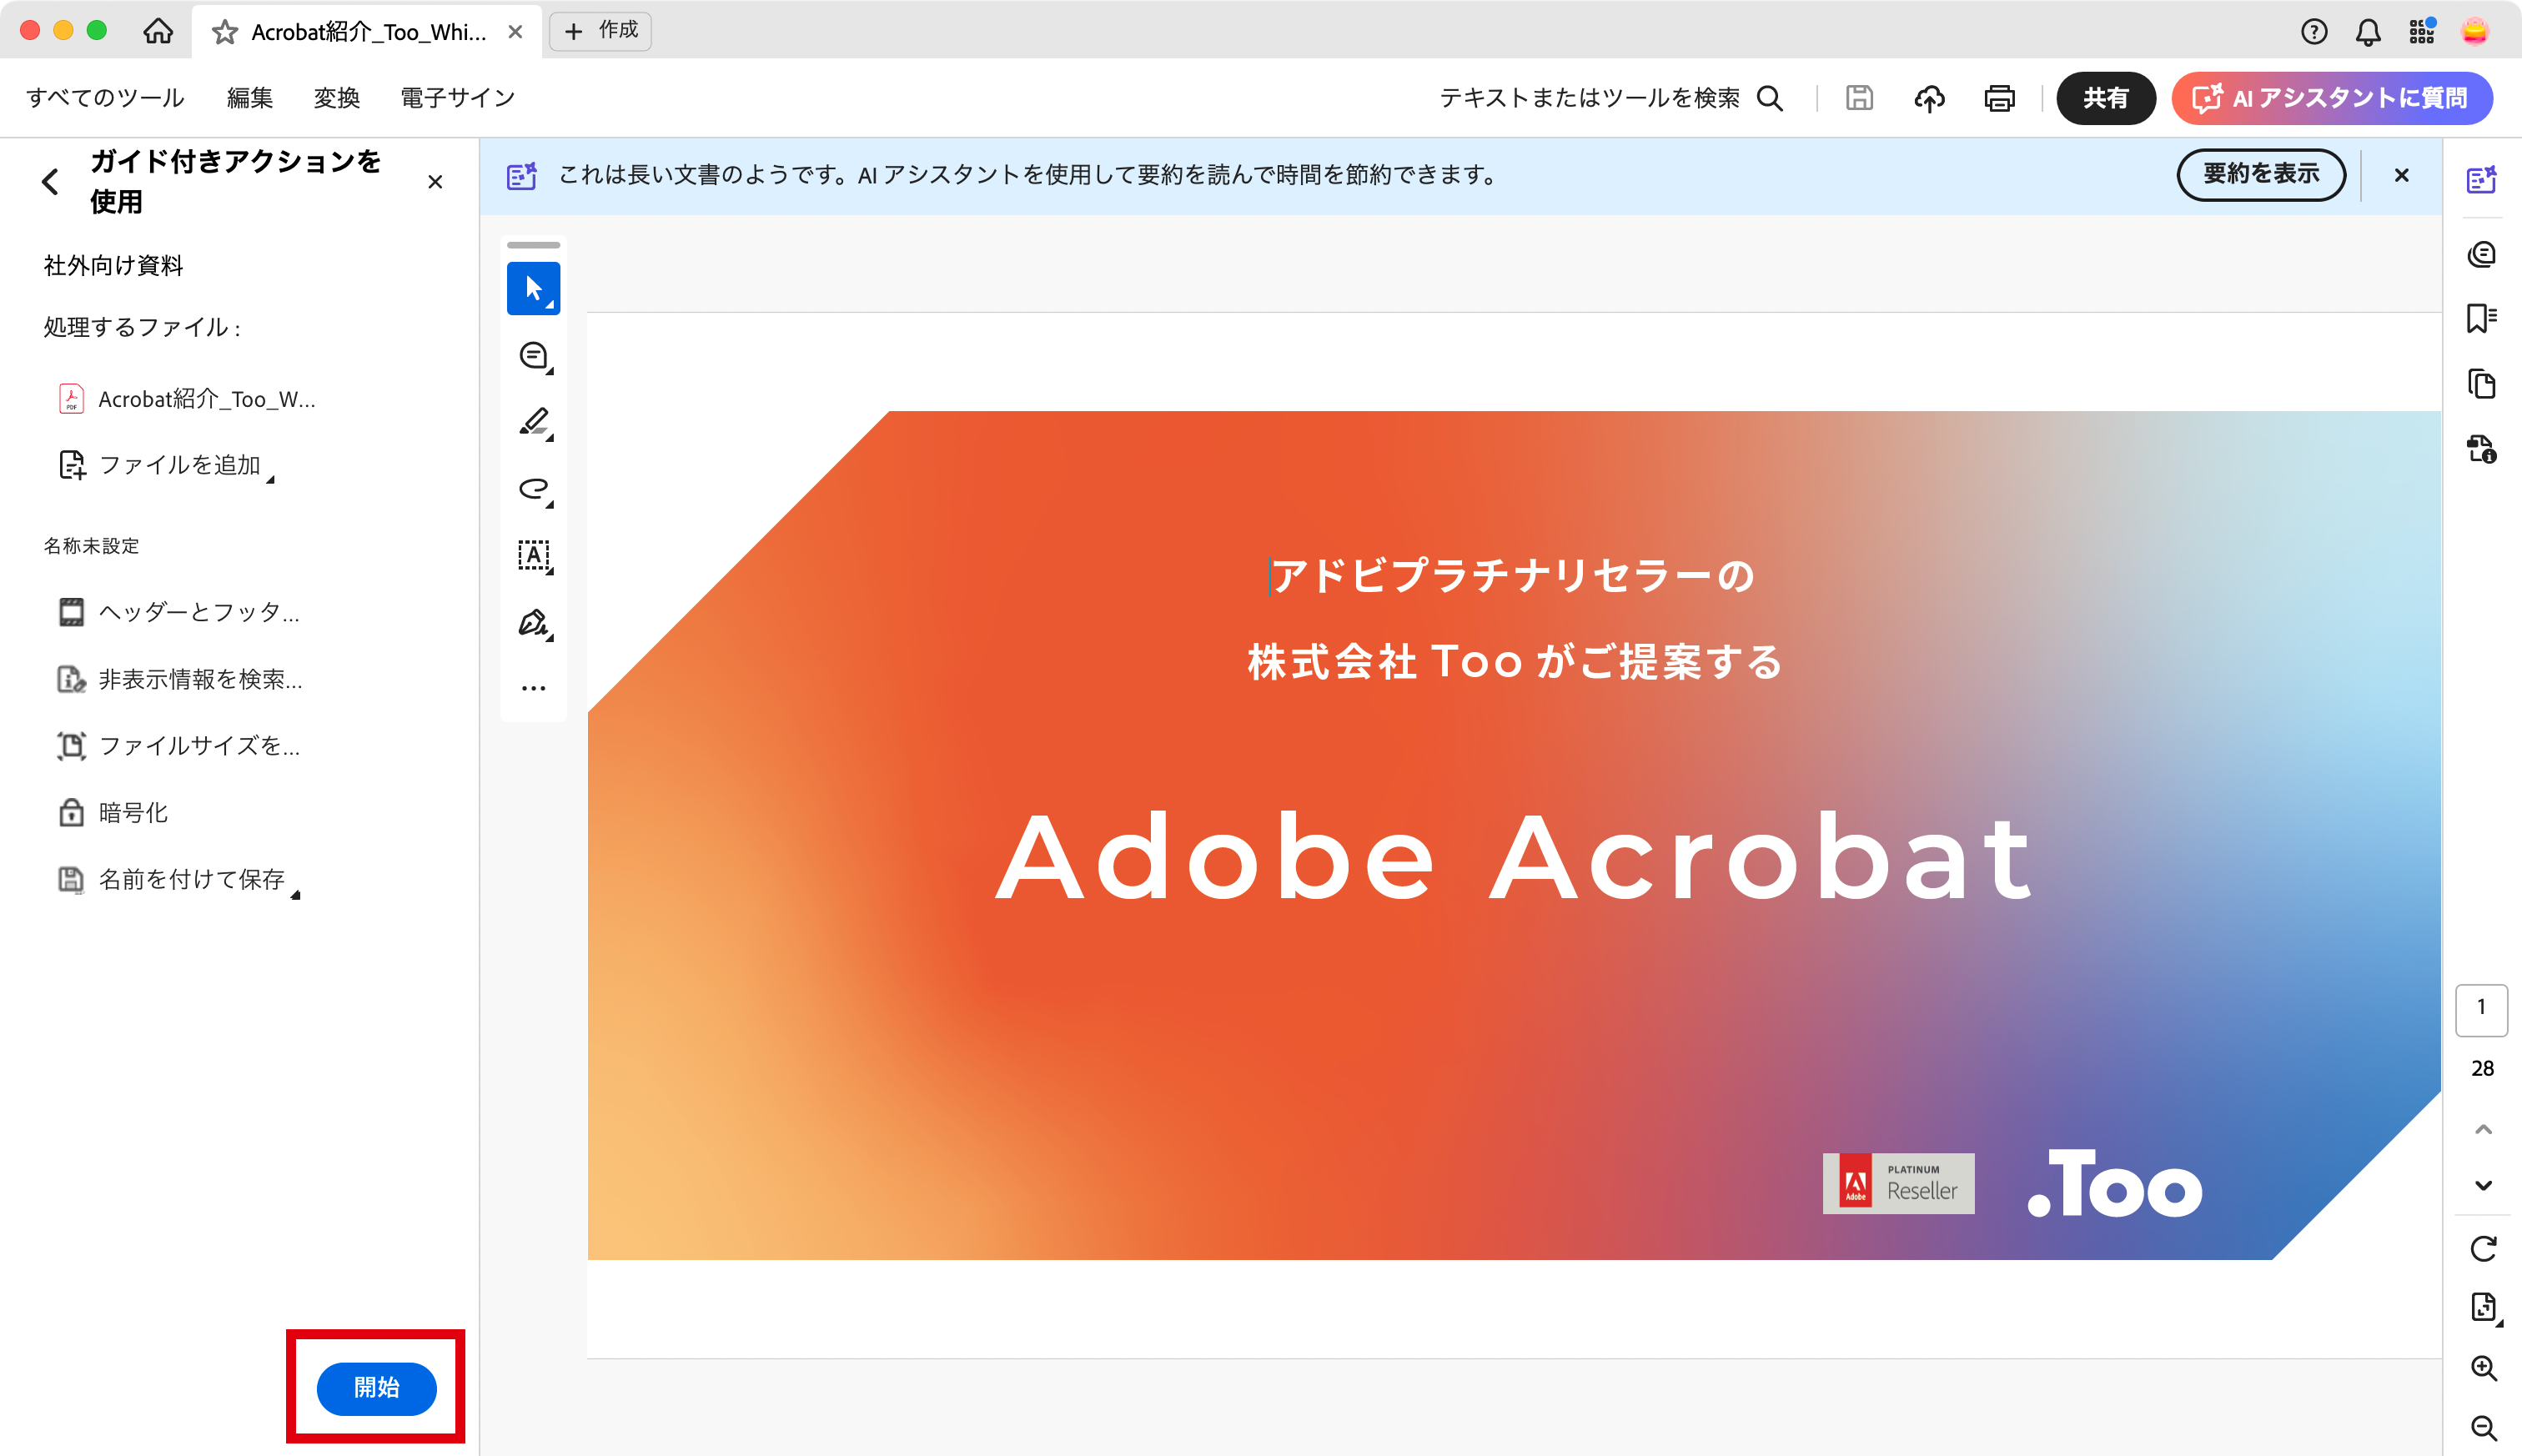Select the text box tool
The width and height of the screenshot is (2522, 1456).
[533, 555]
